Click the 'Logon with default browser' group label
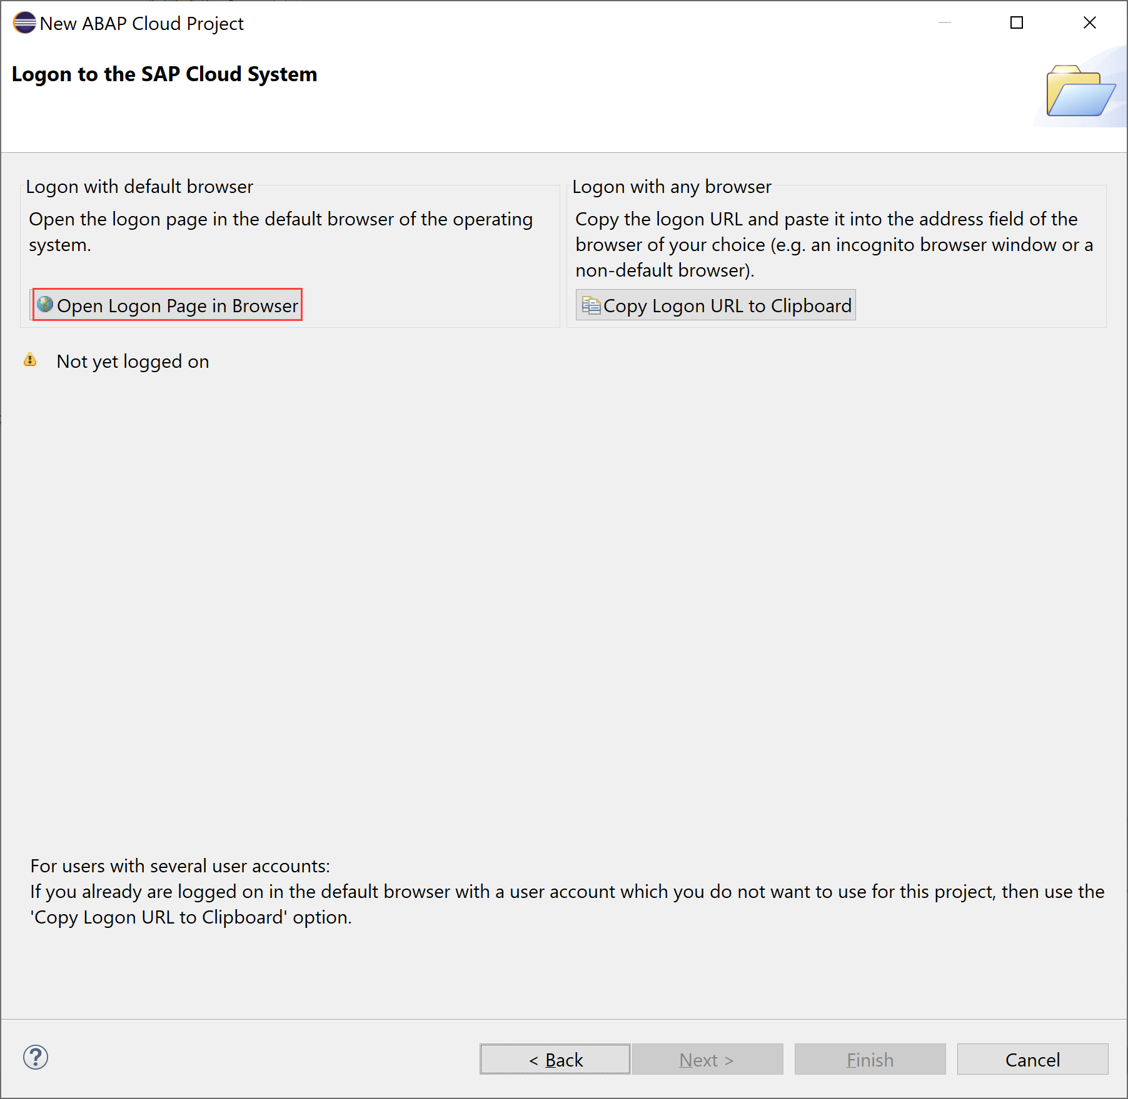 pos(140,186)
